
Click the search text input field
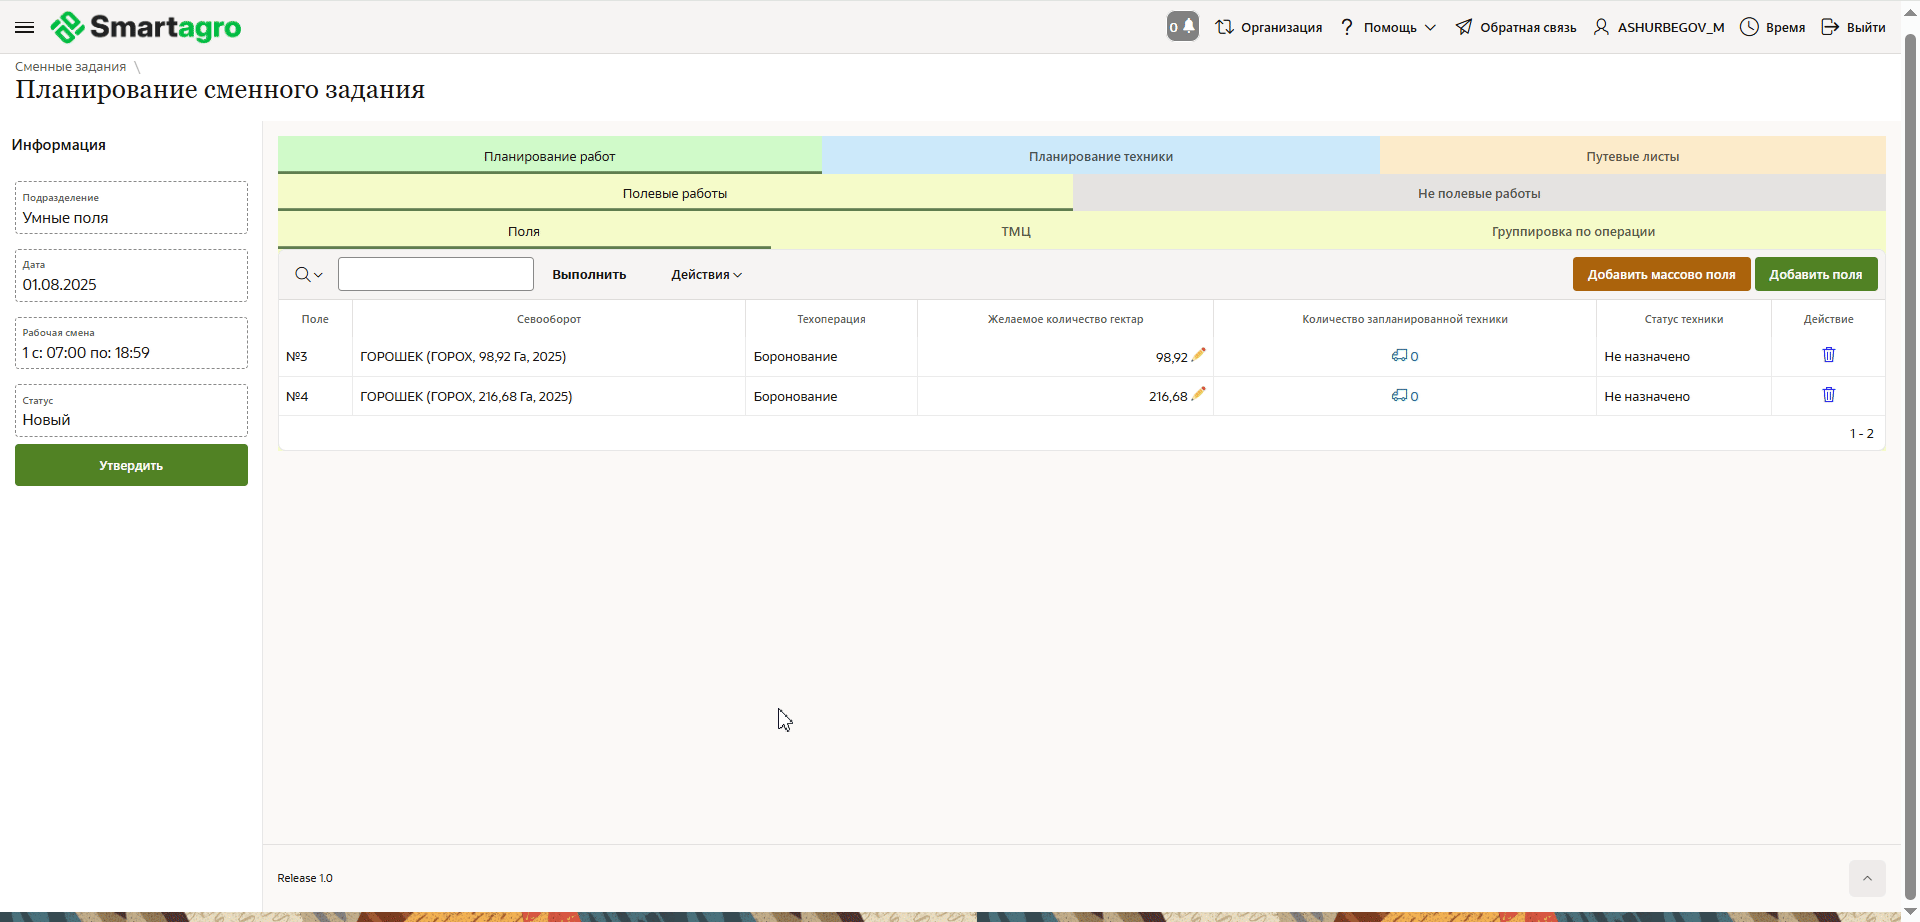coord(435,274)
